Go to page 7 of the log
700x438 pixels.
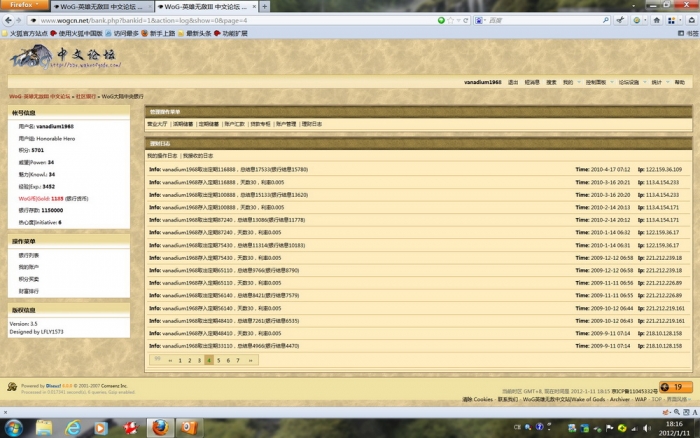[238, 359]
